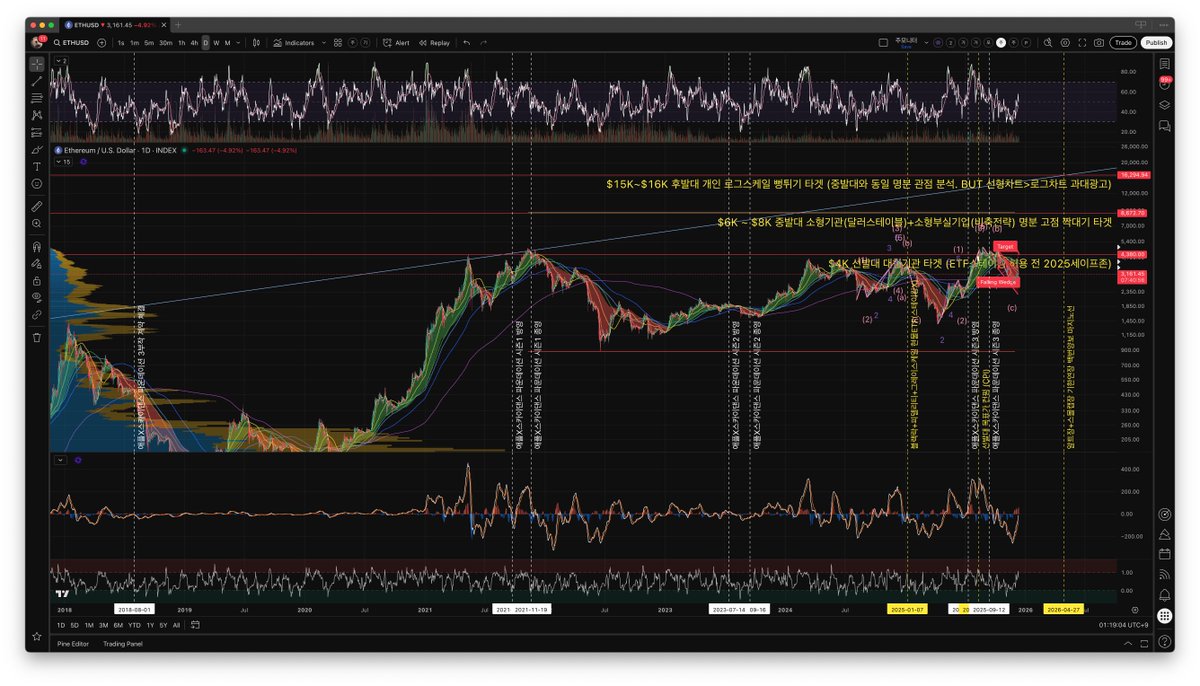This screenshot has height=686, width=1200.
Task: Select the trend line drawing tool
Action: click(37, 81)
